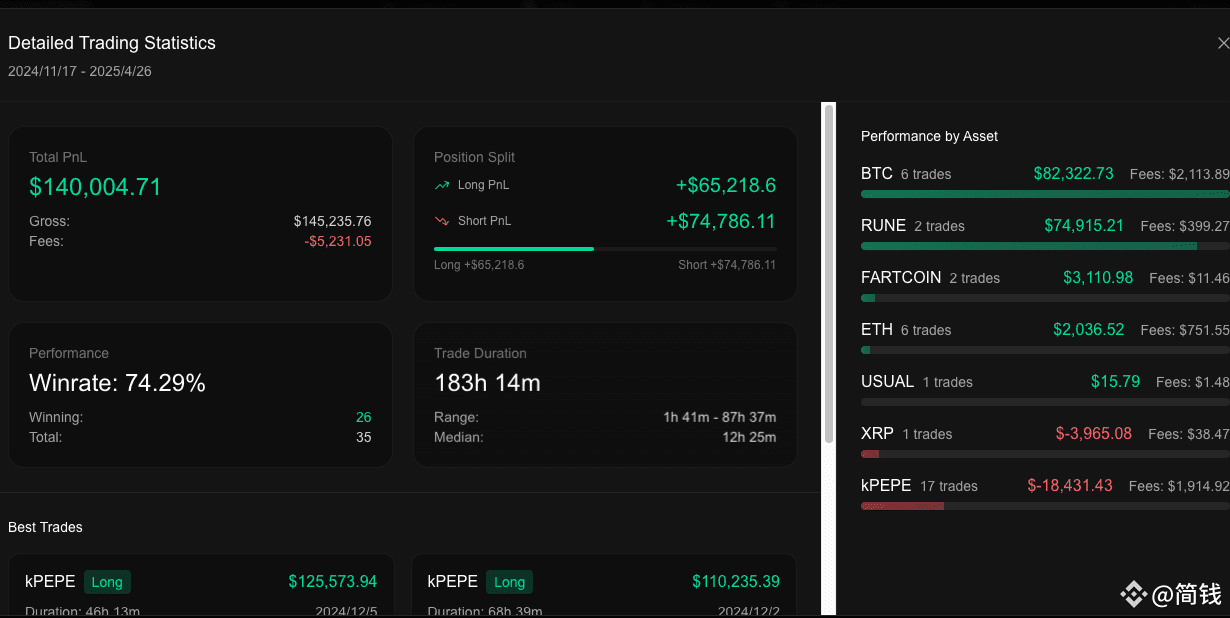The height and width of the screenshot is (618, 1230).
Task: Click the Short +$74,786.11 label under split bar
Action: click(727, 265)
